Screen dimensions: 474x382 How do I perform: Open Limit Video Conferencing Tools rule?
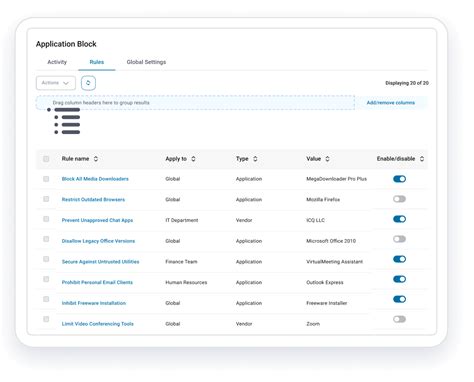(98, 324)
